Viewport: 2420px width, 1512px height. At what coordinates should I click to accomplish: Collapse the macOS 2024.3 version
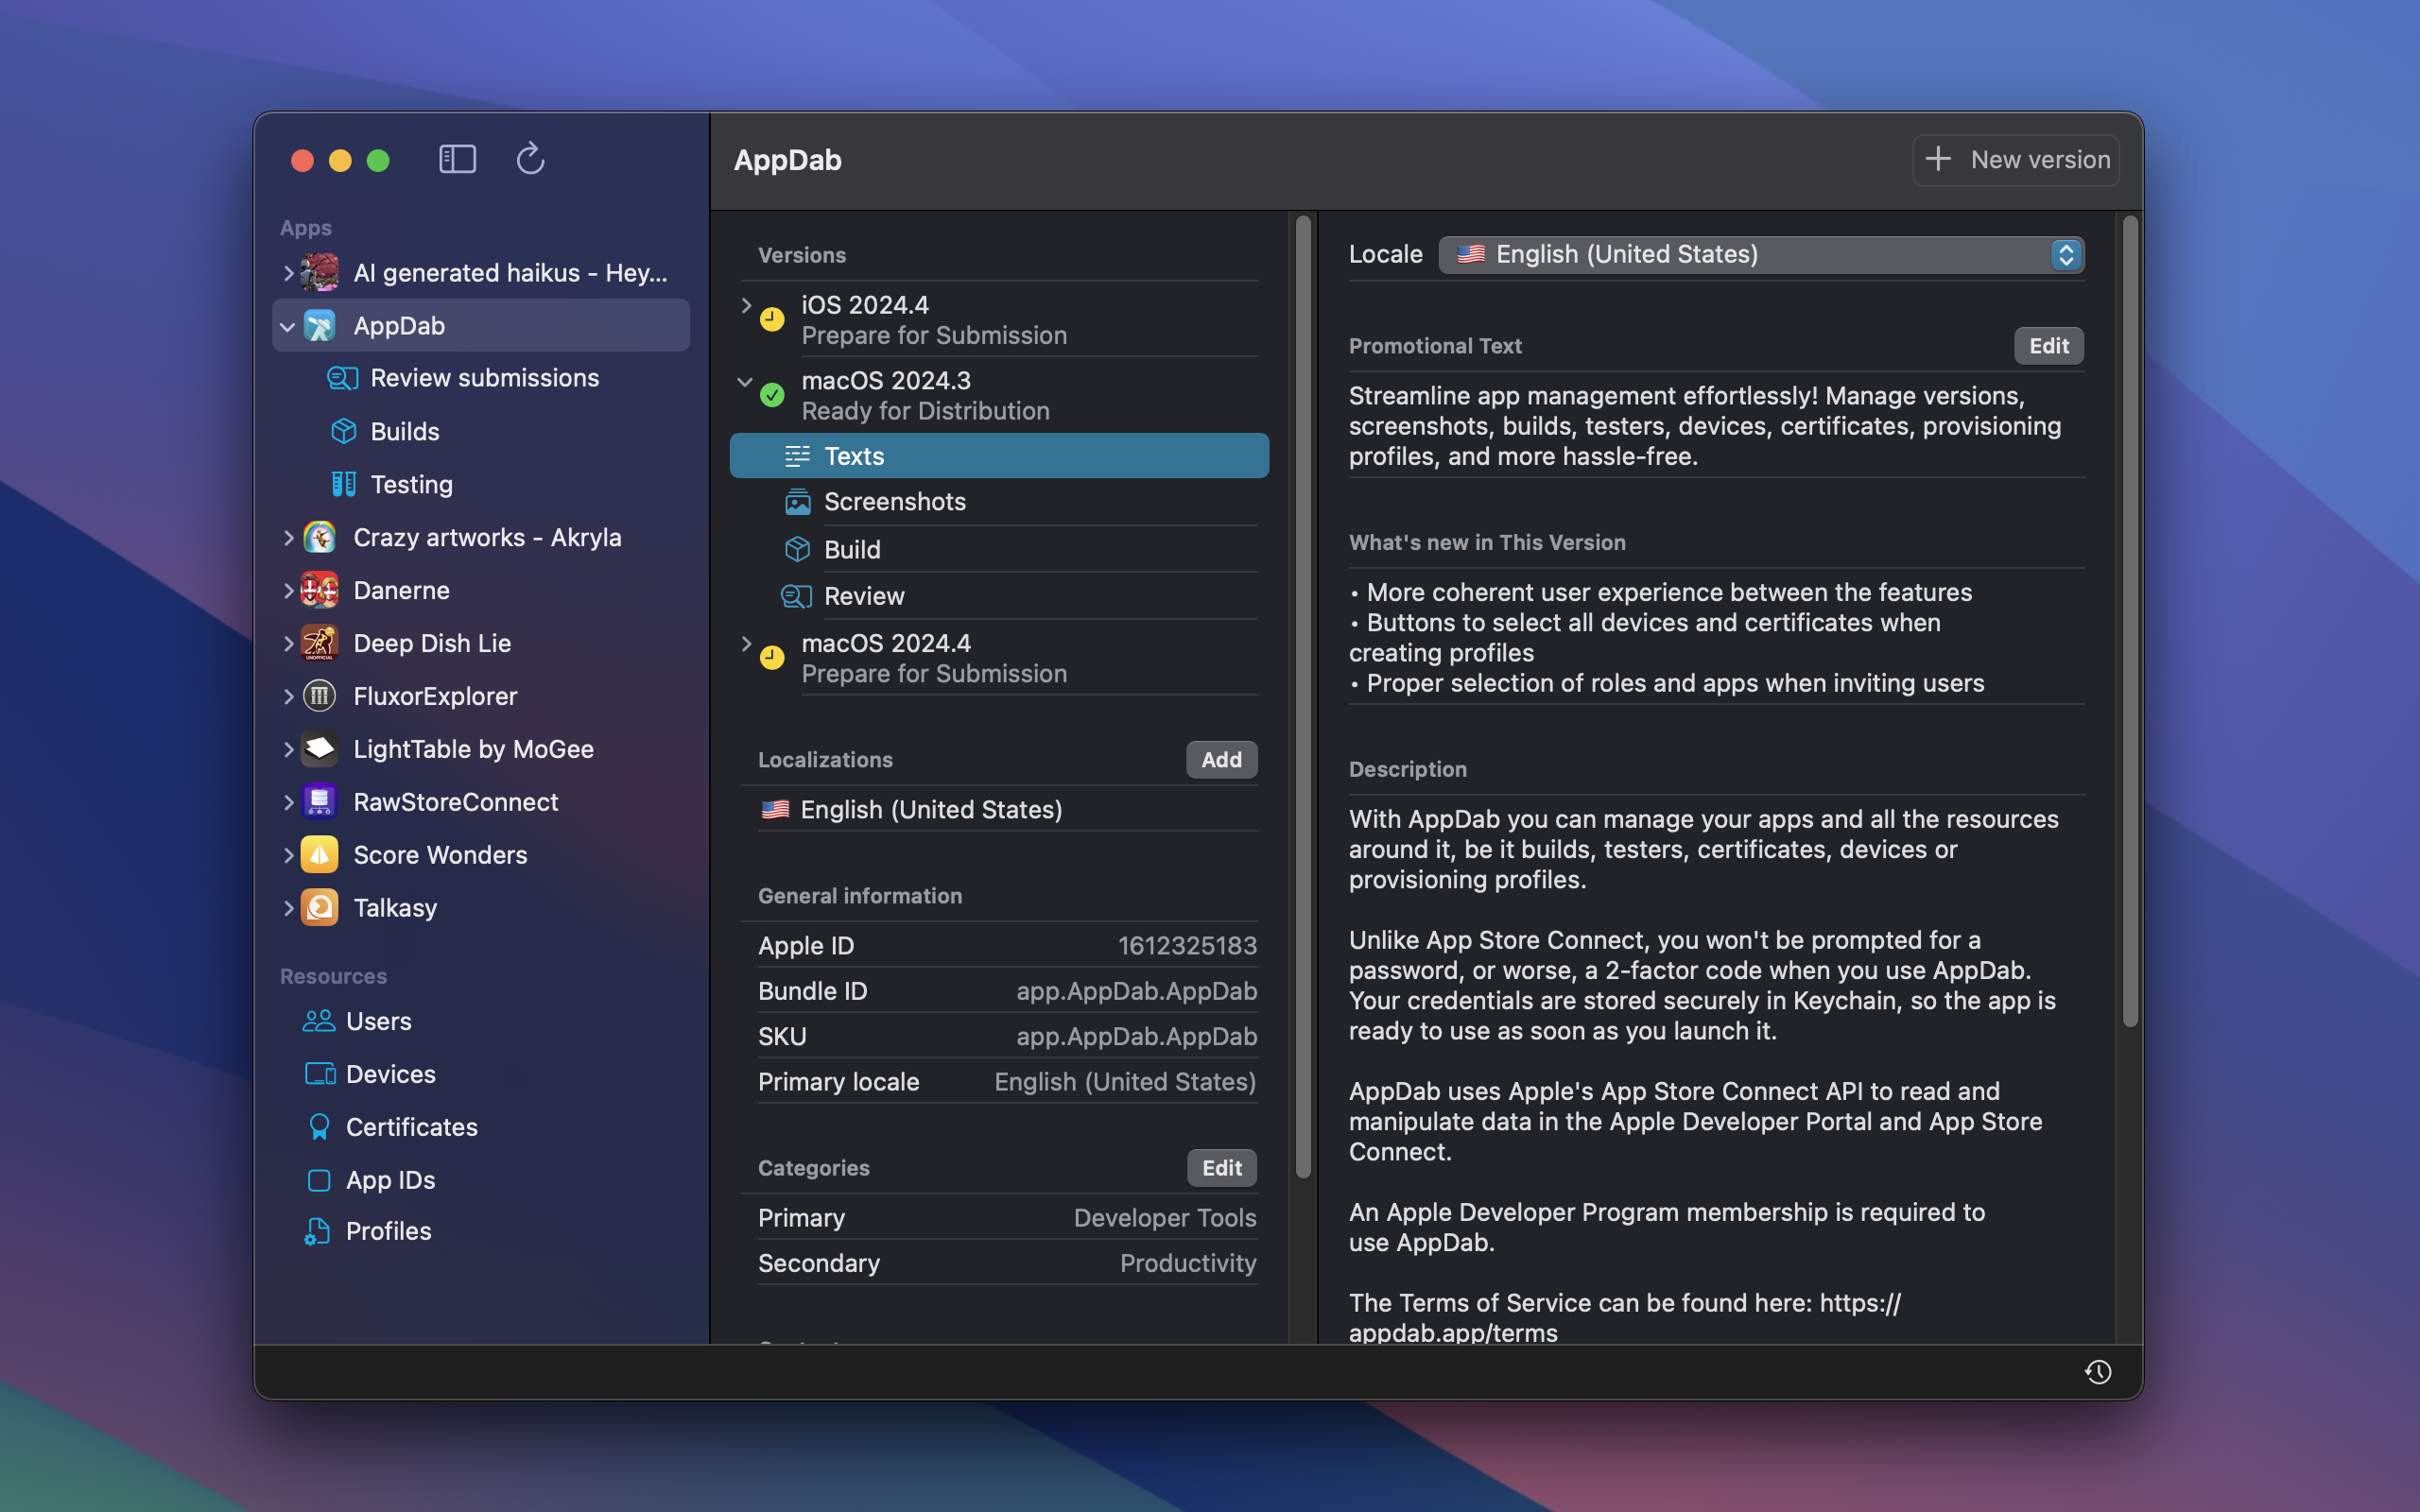click(745, 381)
